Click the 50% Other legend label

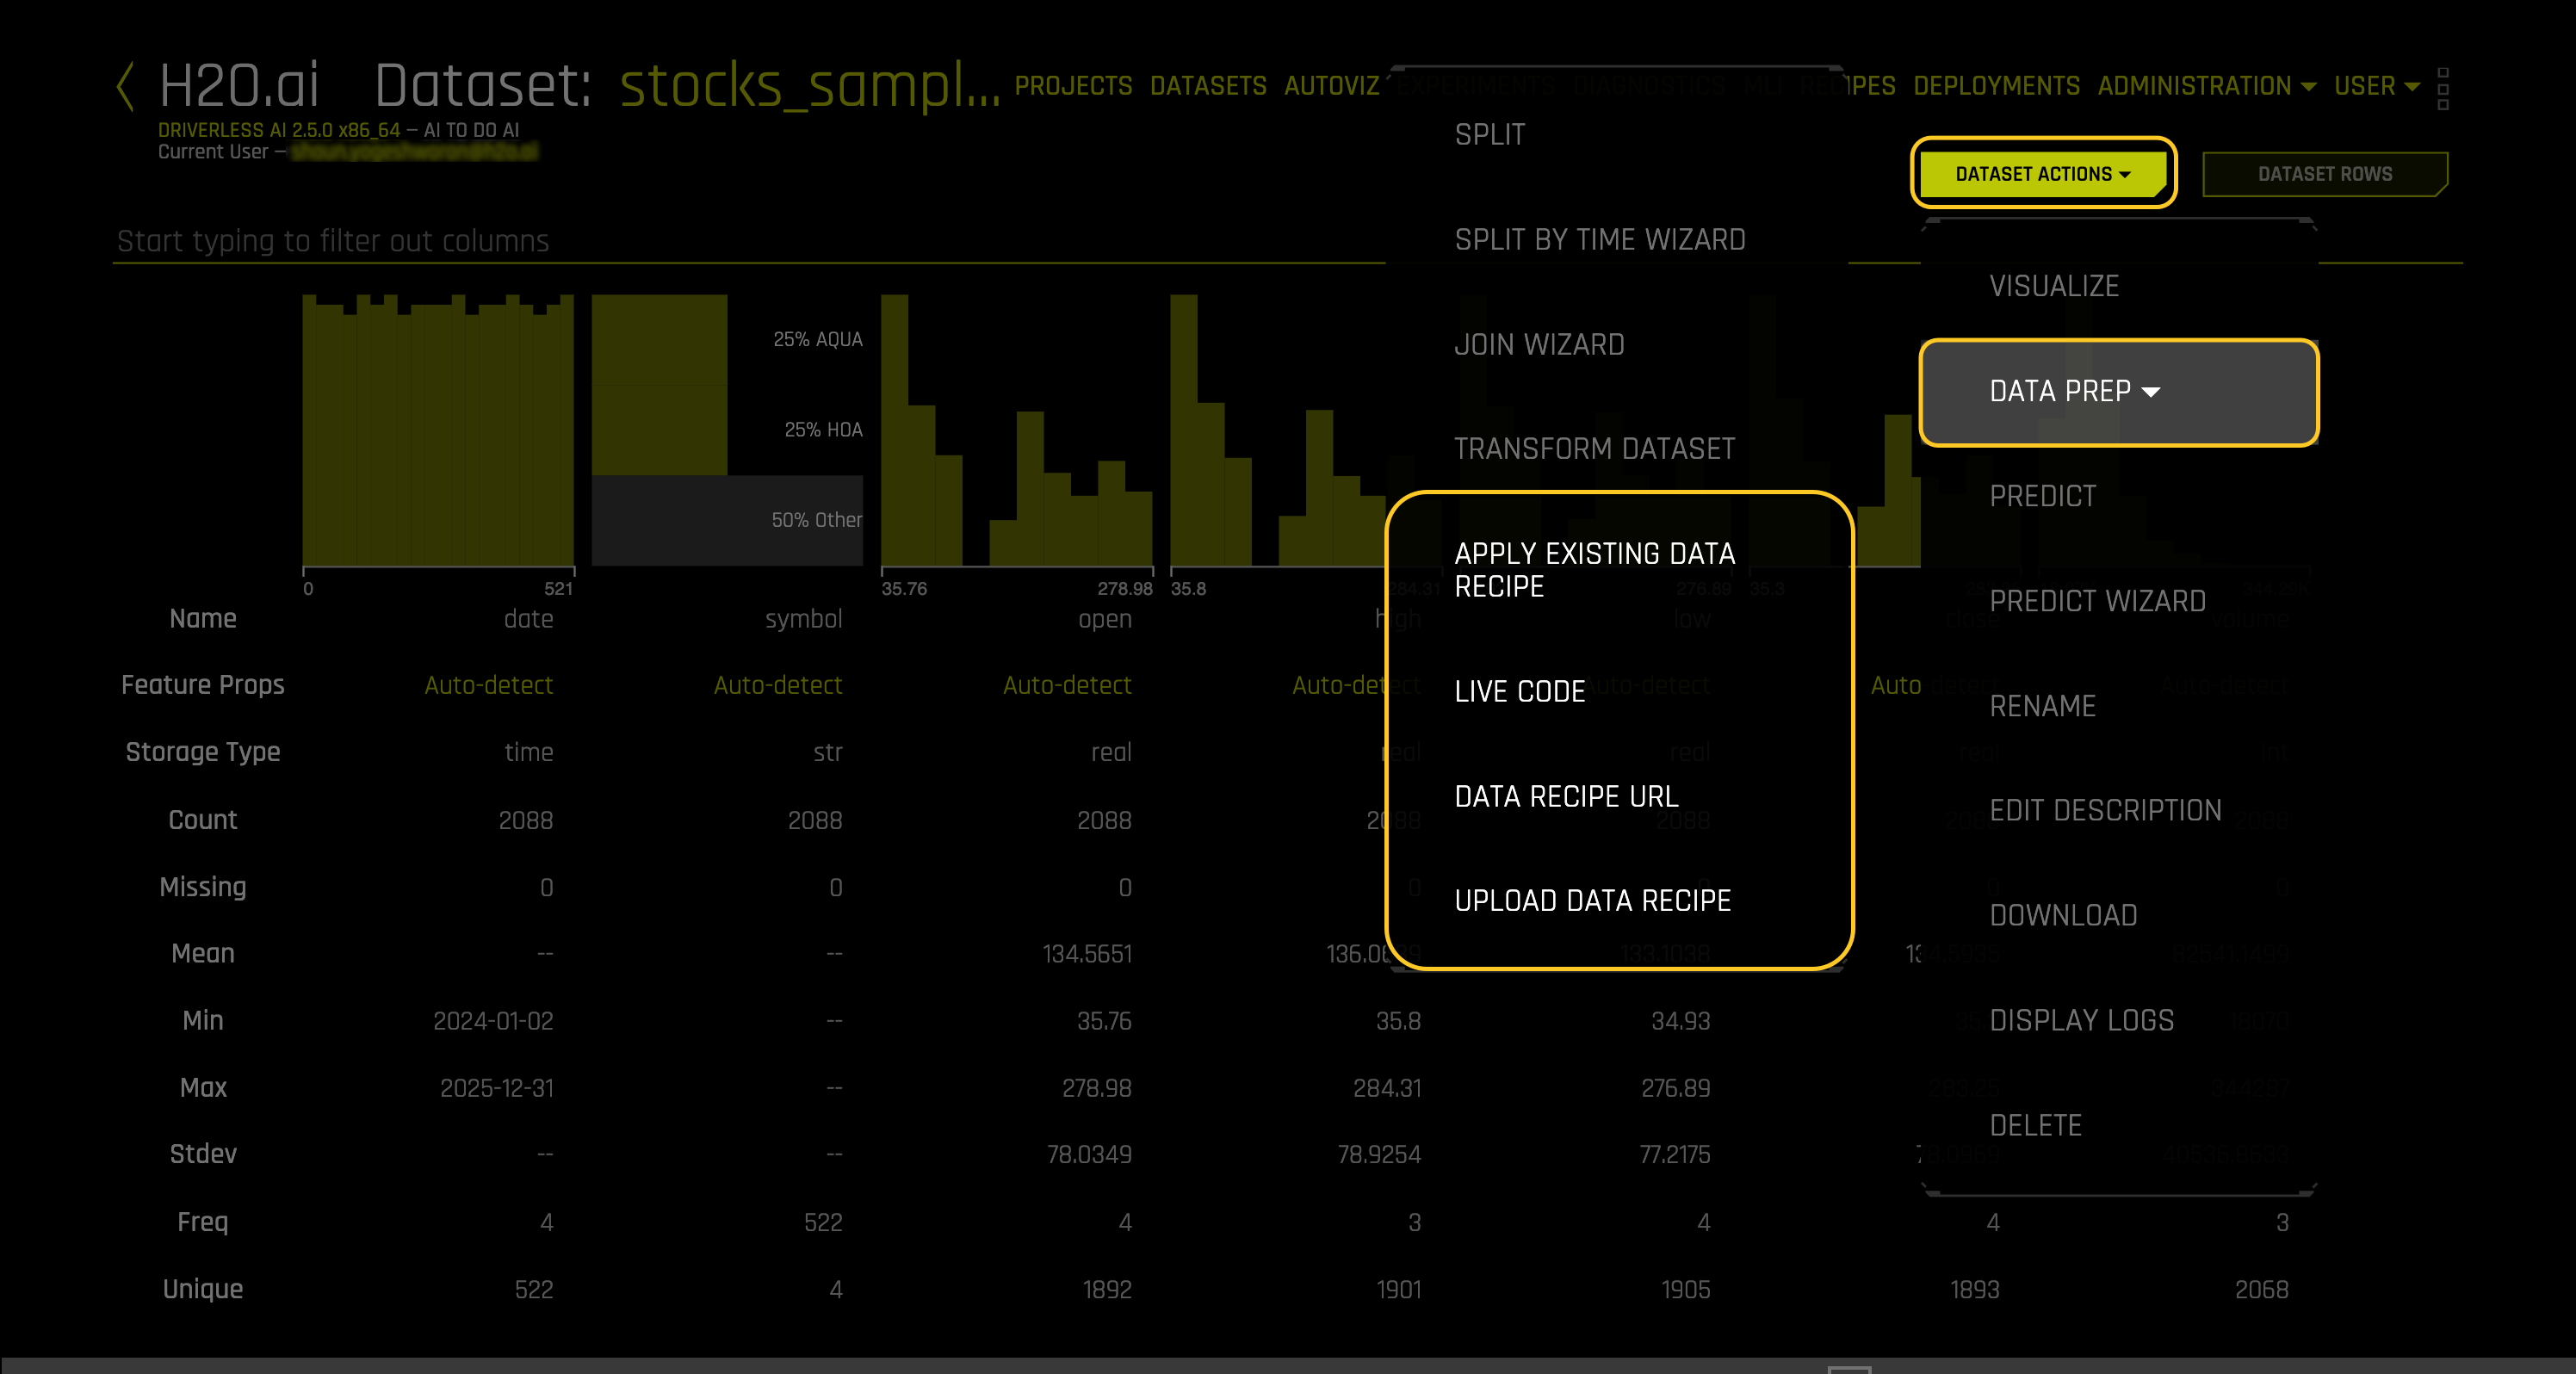pos(816,520)
